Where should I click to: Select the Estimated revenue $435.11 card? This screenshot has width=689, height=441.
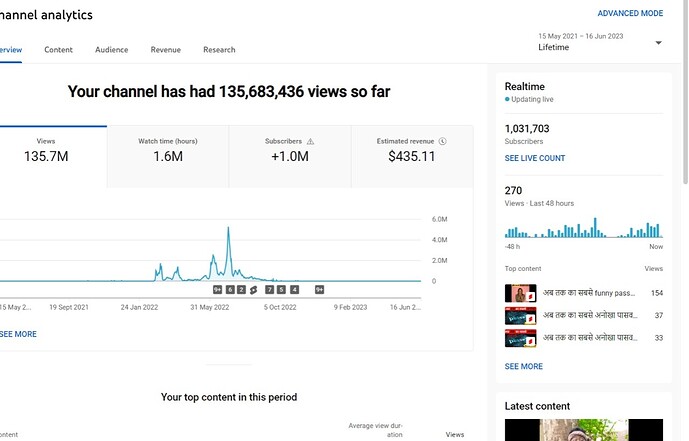click(x=412, y=157)
